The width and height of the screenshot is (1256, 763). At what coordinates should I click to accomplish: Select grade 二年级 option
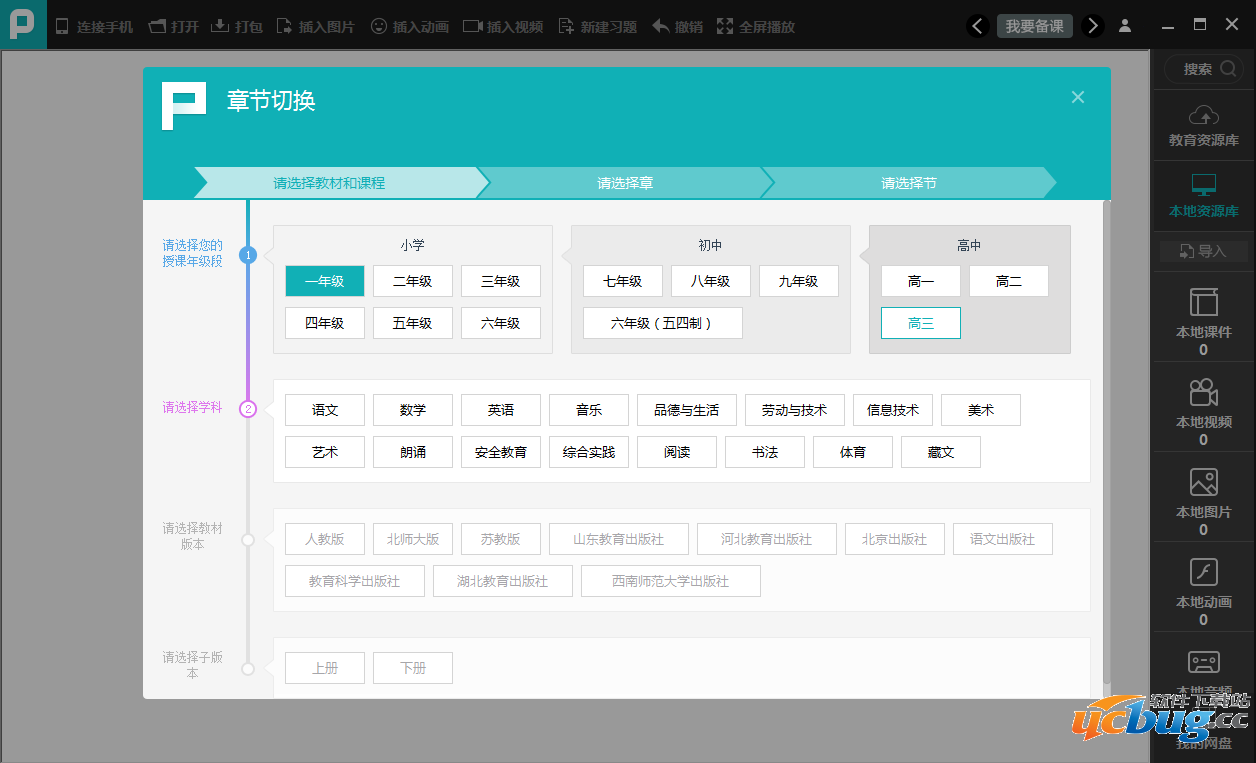[x=412, y=281]
